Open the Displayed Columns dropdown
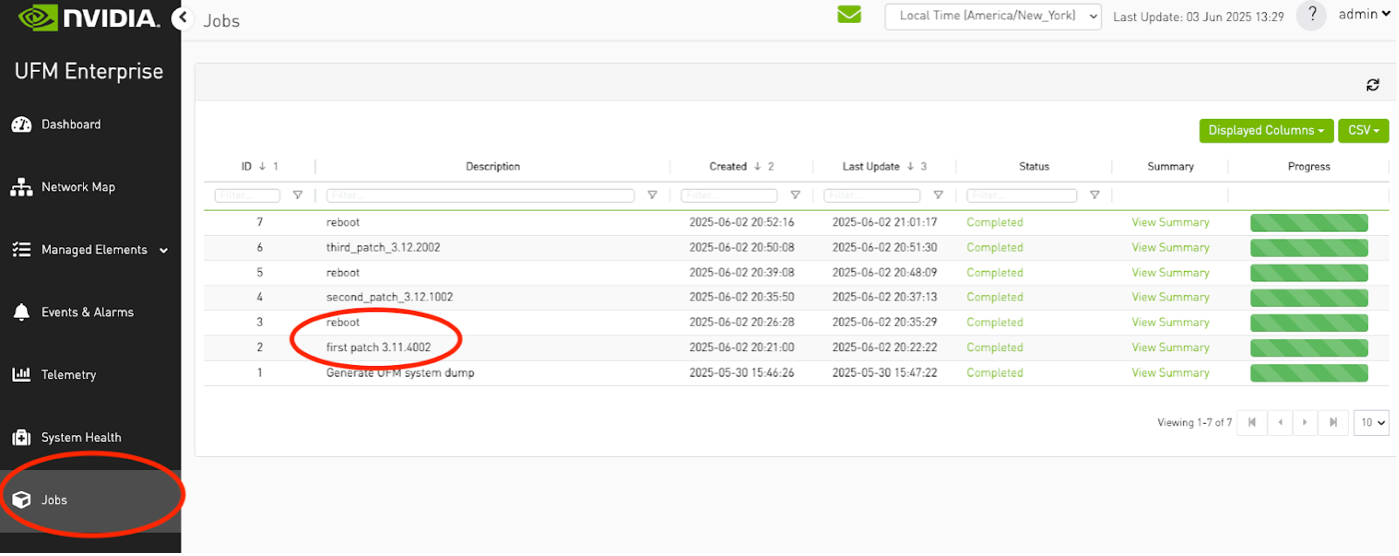The image size is (1399, 556). coord(1266,131)
